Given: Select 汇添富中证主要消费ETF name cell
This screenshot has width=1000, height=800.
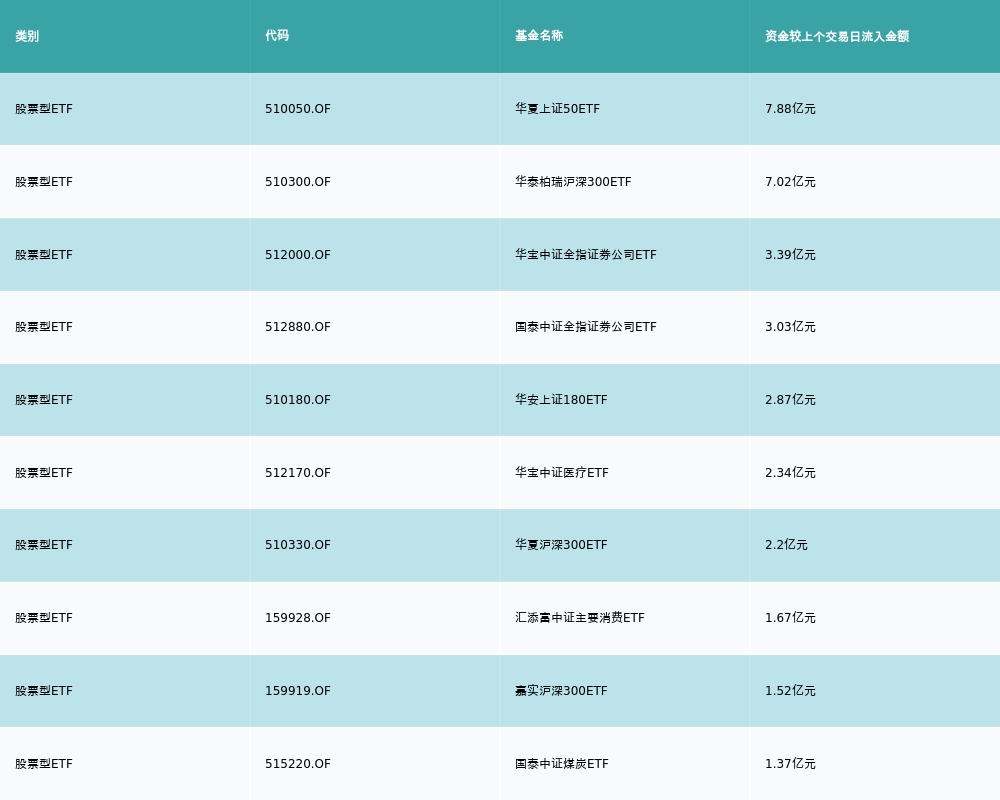Looking at the screenshot, I should pos(580,618).
